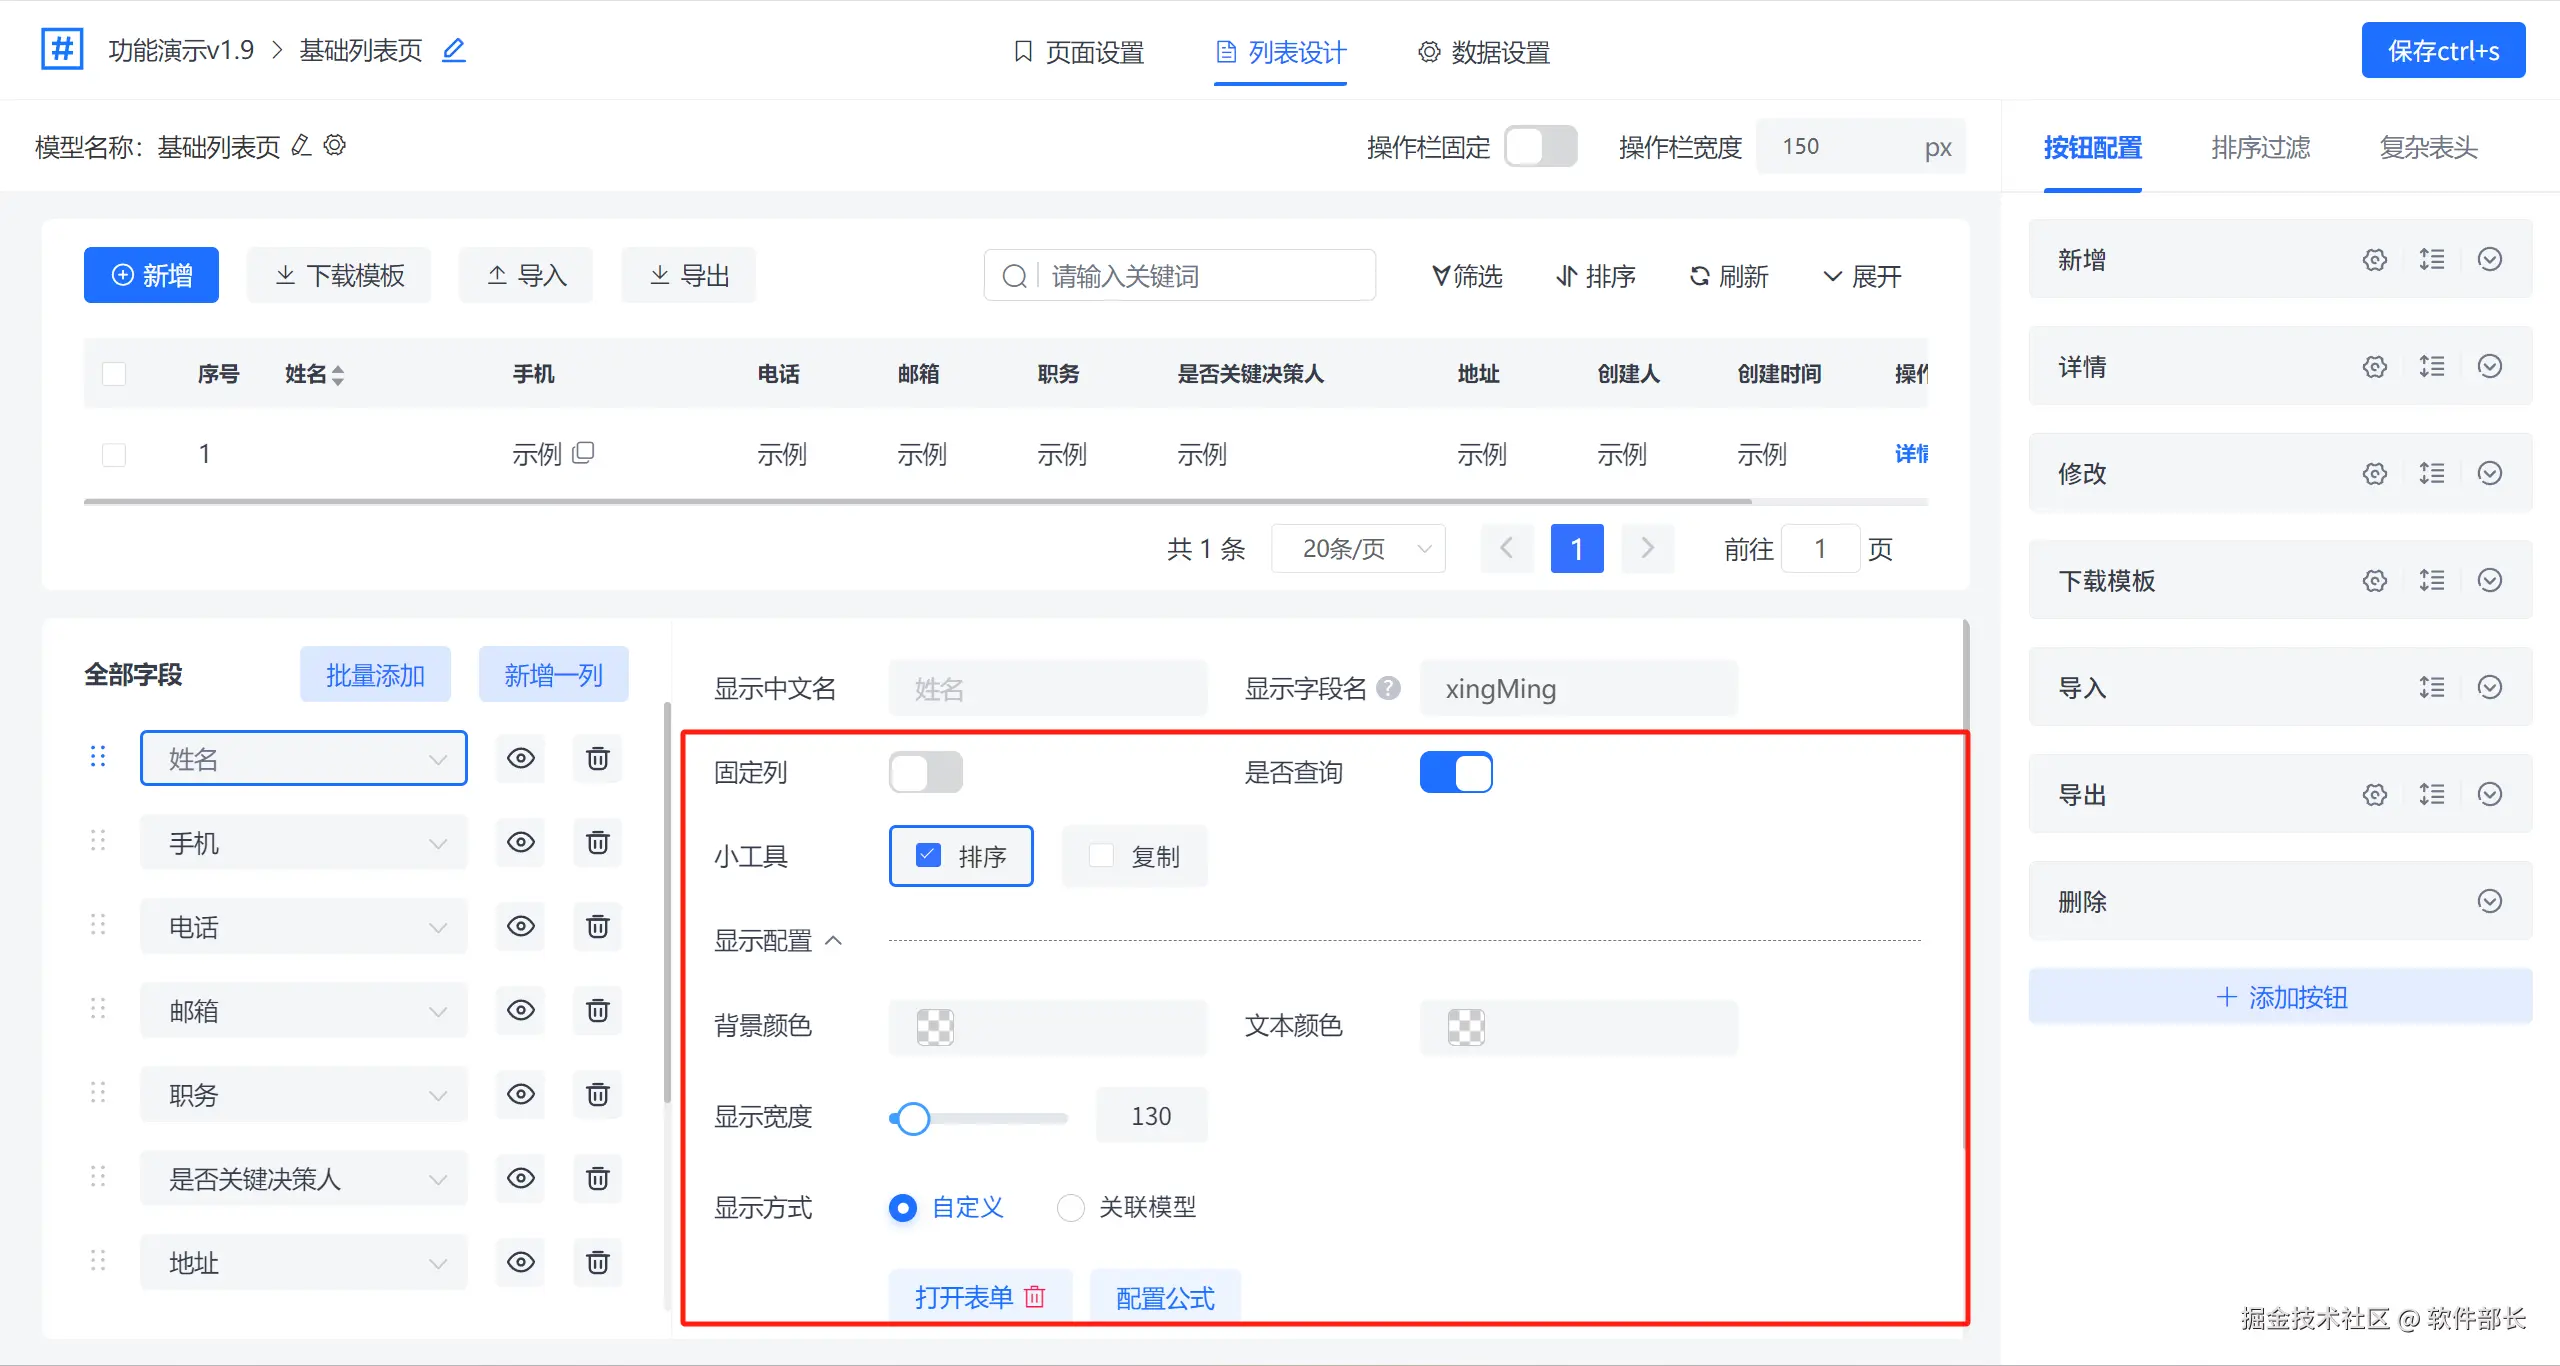Expand the 删除 button configuration row
2560x1366 pixels.
[2490, 902]
